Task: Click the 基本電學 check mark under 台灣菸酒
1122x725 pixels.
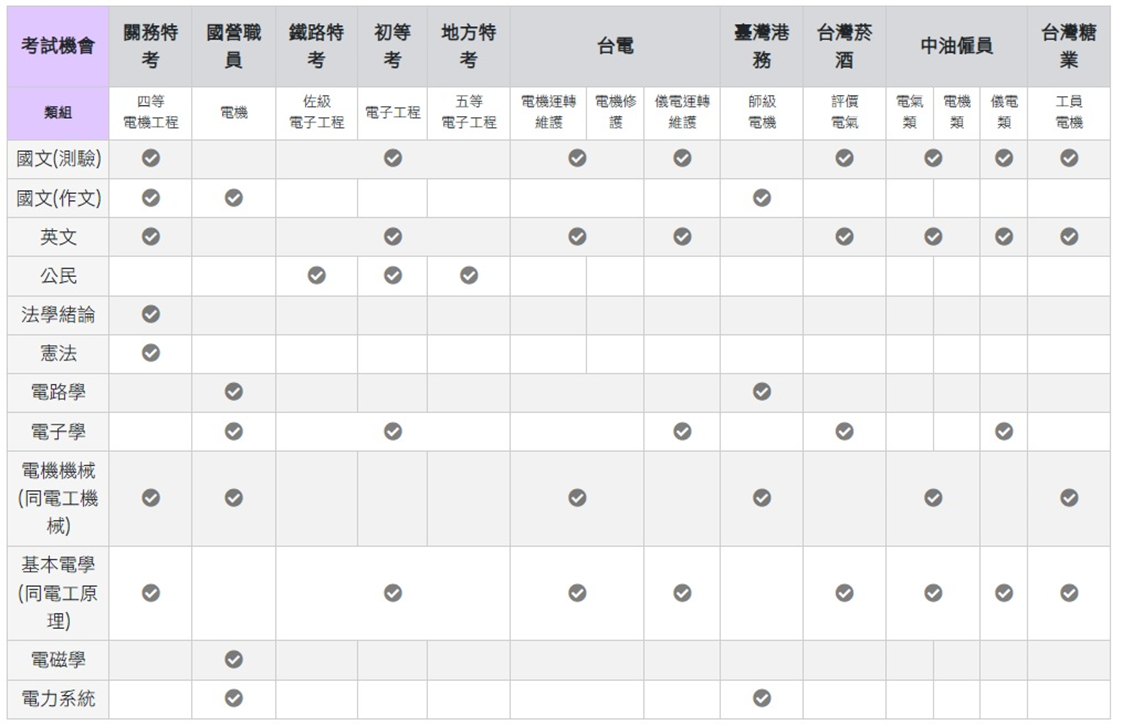Action: (x=844, y=593)
